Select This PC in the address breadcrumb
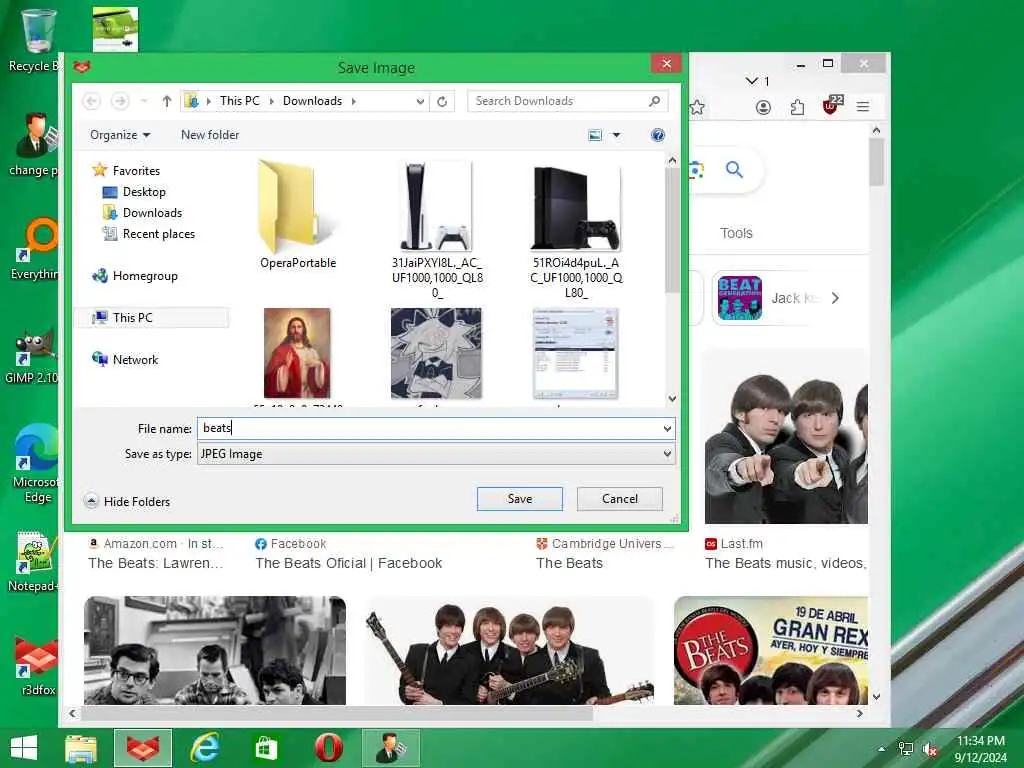The height and width of the screenshot is (768, 1024). [x=240, y=101]
